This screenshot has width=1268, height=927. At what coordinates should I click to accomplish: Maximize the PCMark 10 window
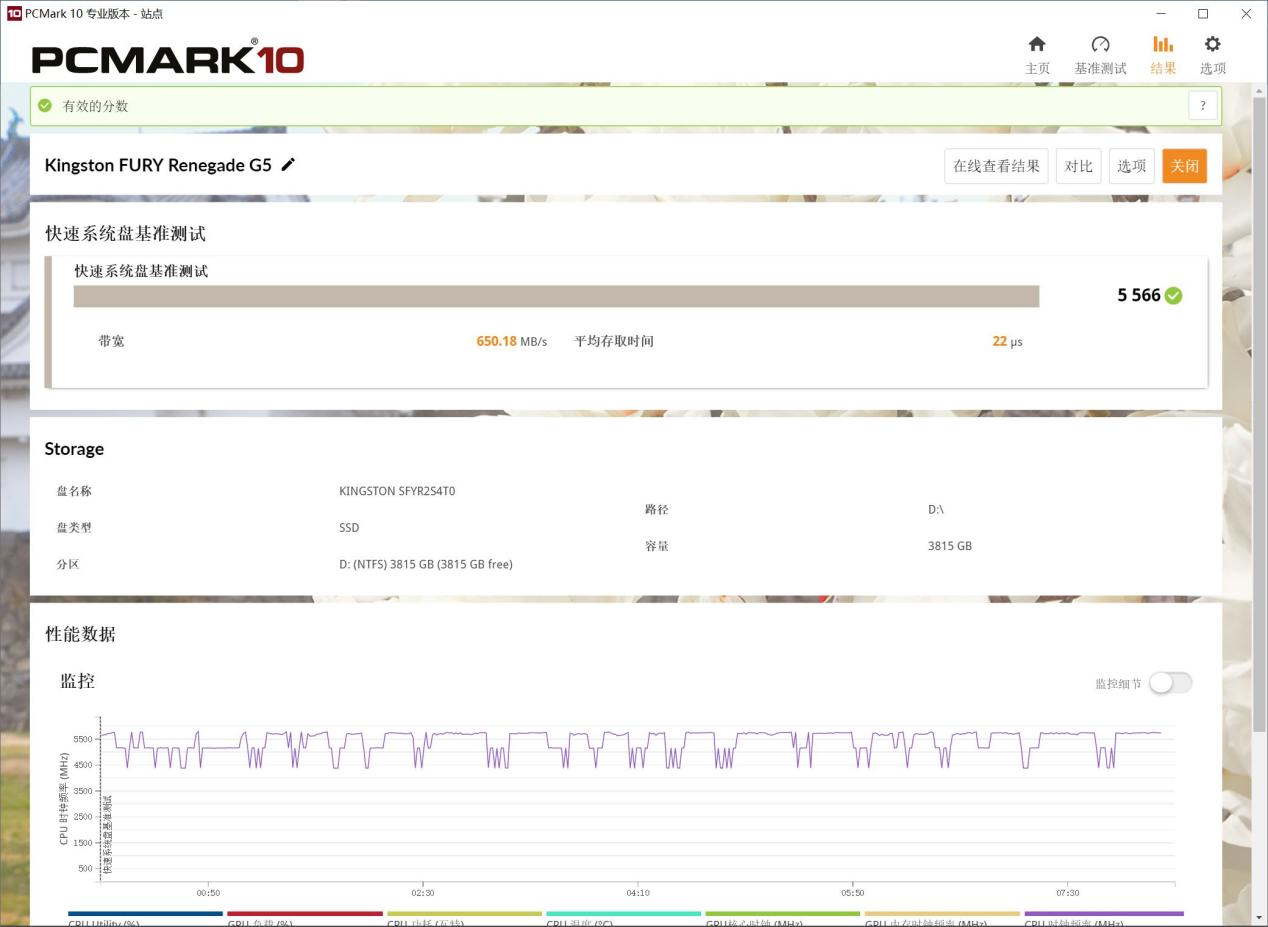click(x=1203, y=14)
